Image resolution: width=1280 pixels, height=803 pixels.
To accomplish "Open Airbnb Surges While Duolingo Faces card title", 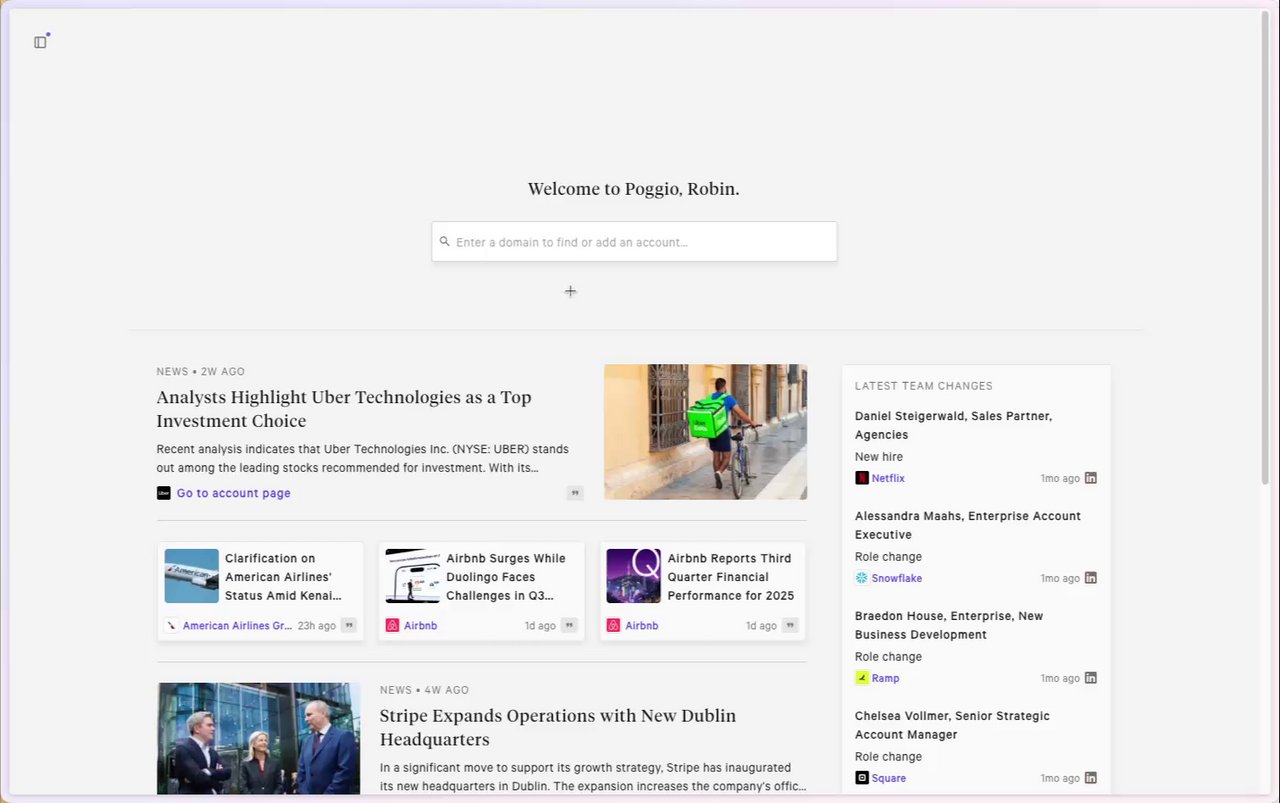I will point(506,577).
